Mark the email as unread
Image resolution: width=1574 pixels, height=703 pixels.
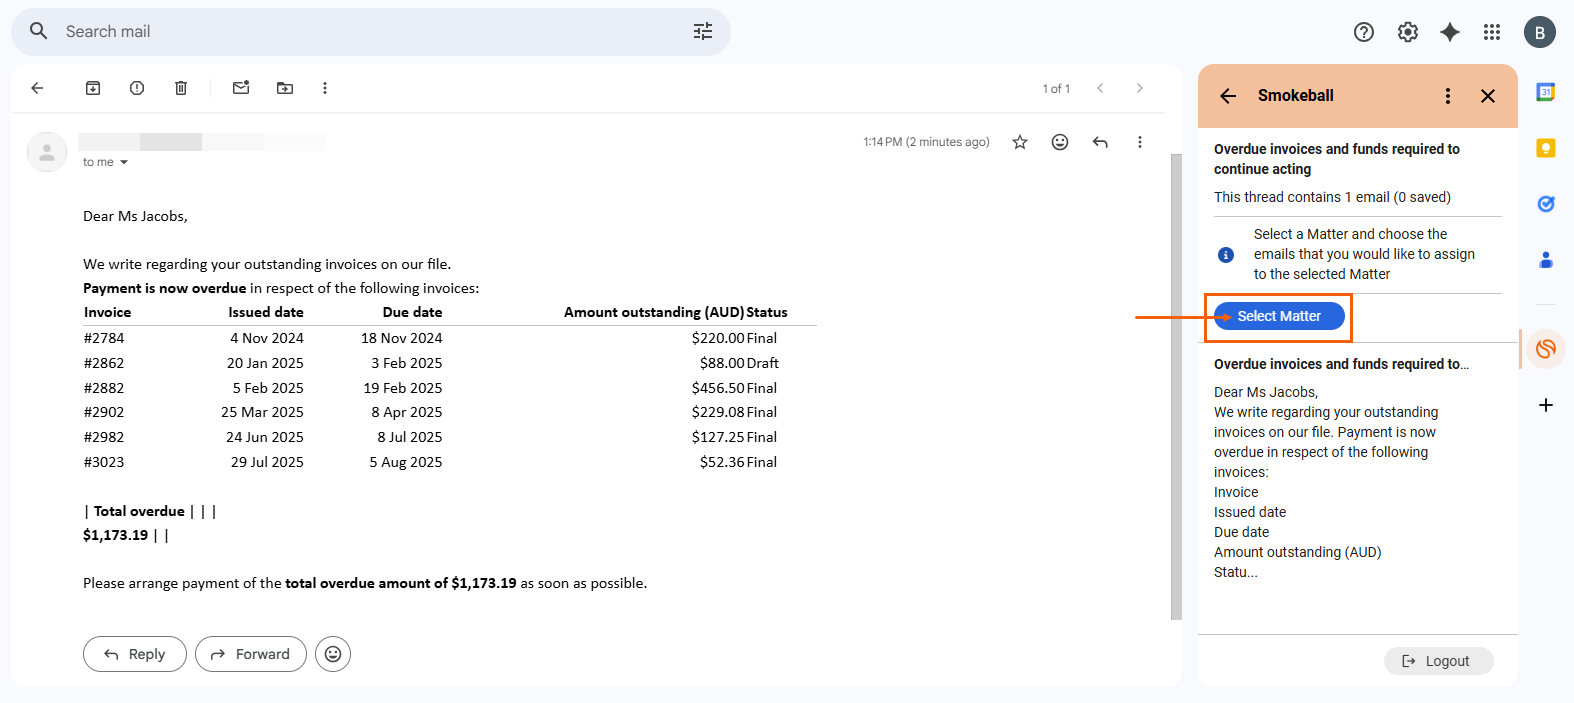pos(241,88)
